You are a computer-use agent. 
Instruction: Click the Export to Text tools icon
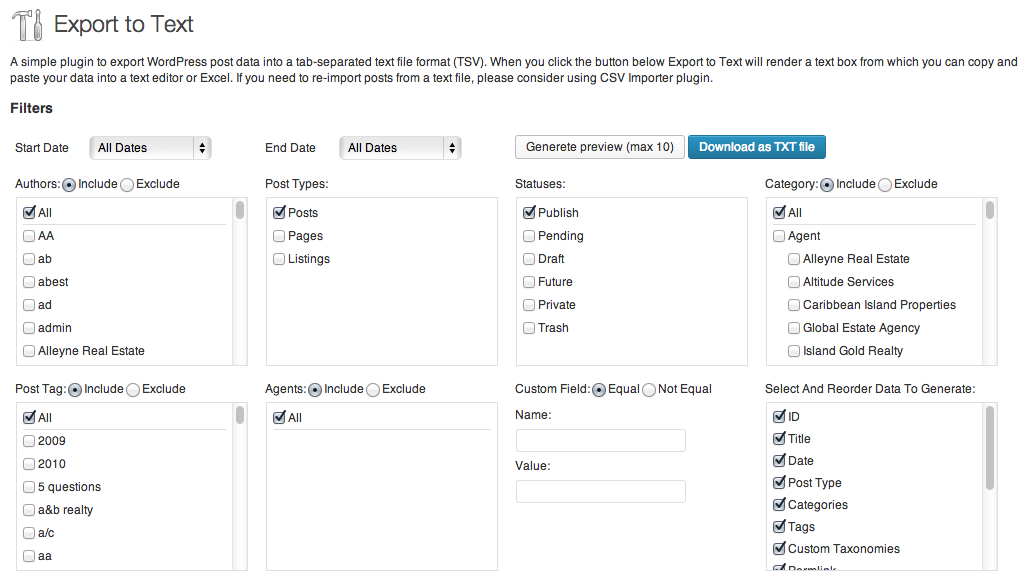click(28, 25)
